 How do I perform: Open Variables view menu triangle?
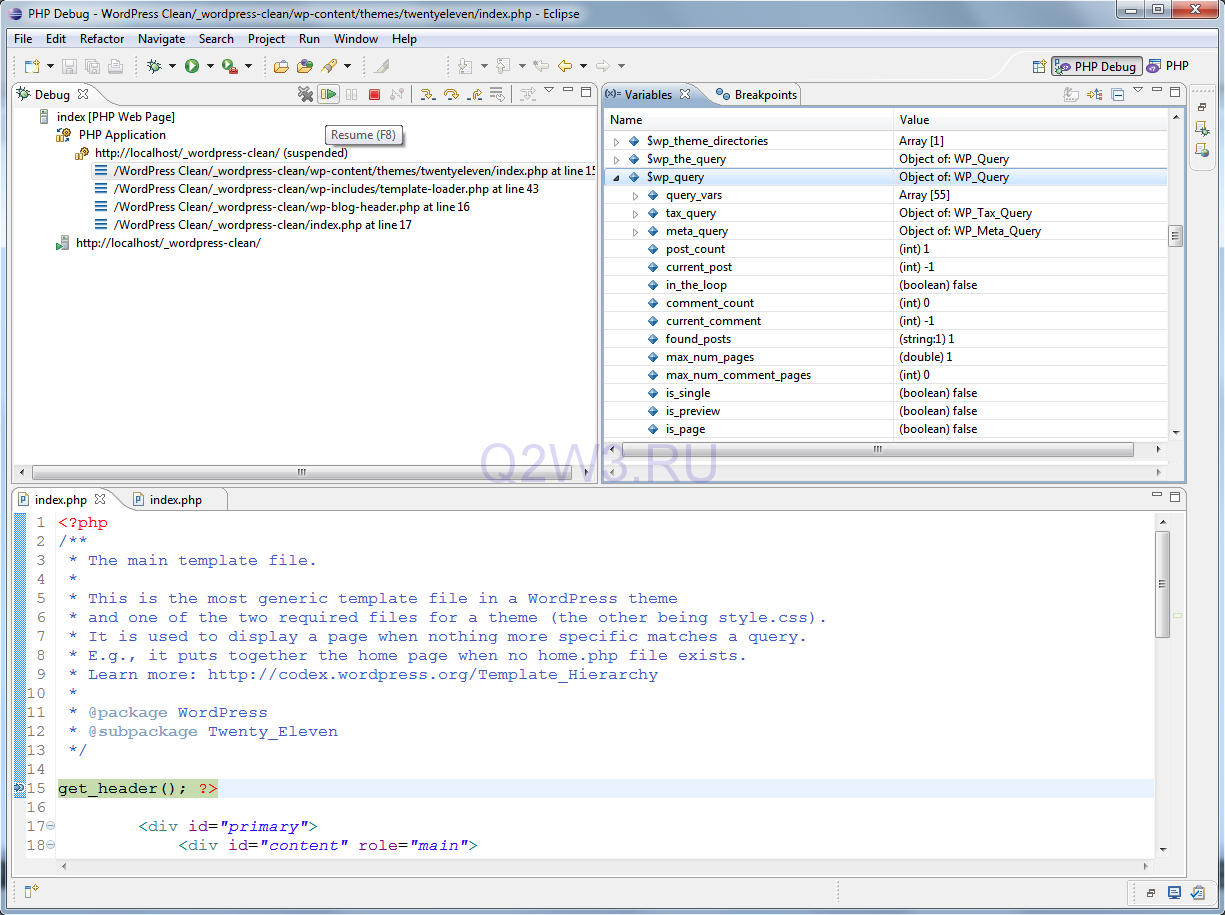pos(1138,91)
